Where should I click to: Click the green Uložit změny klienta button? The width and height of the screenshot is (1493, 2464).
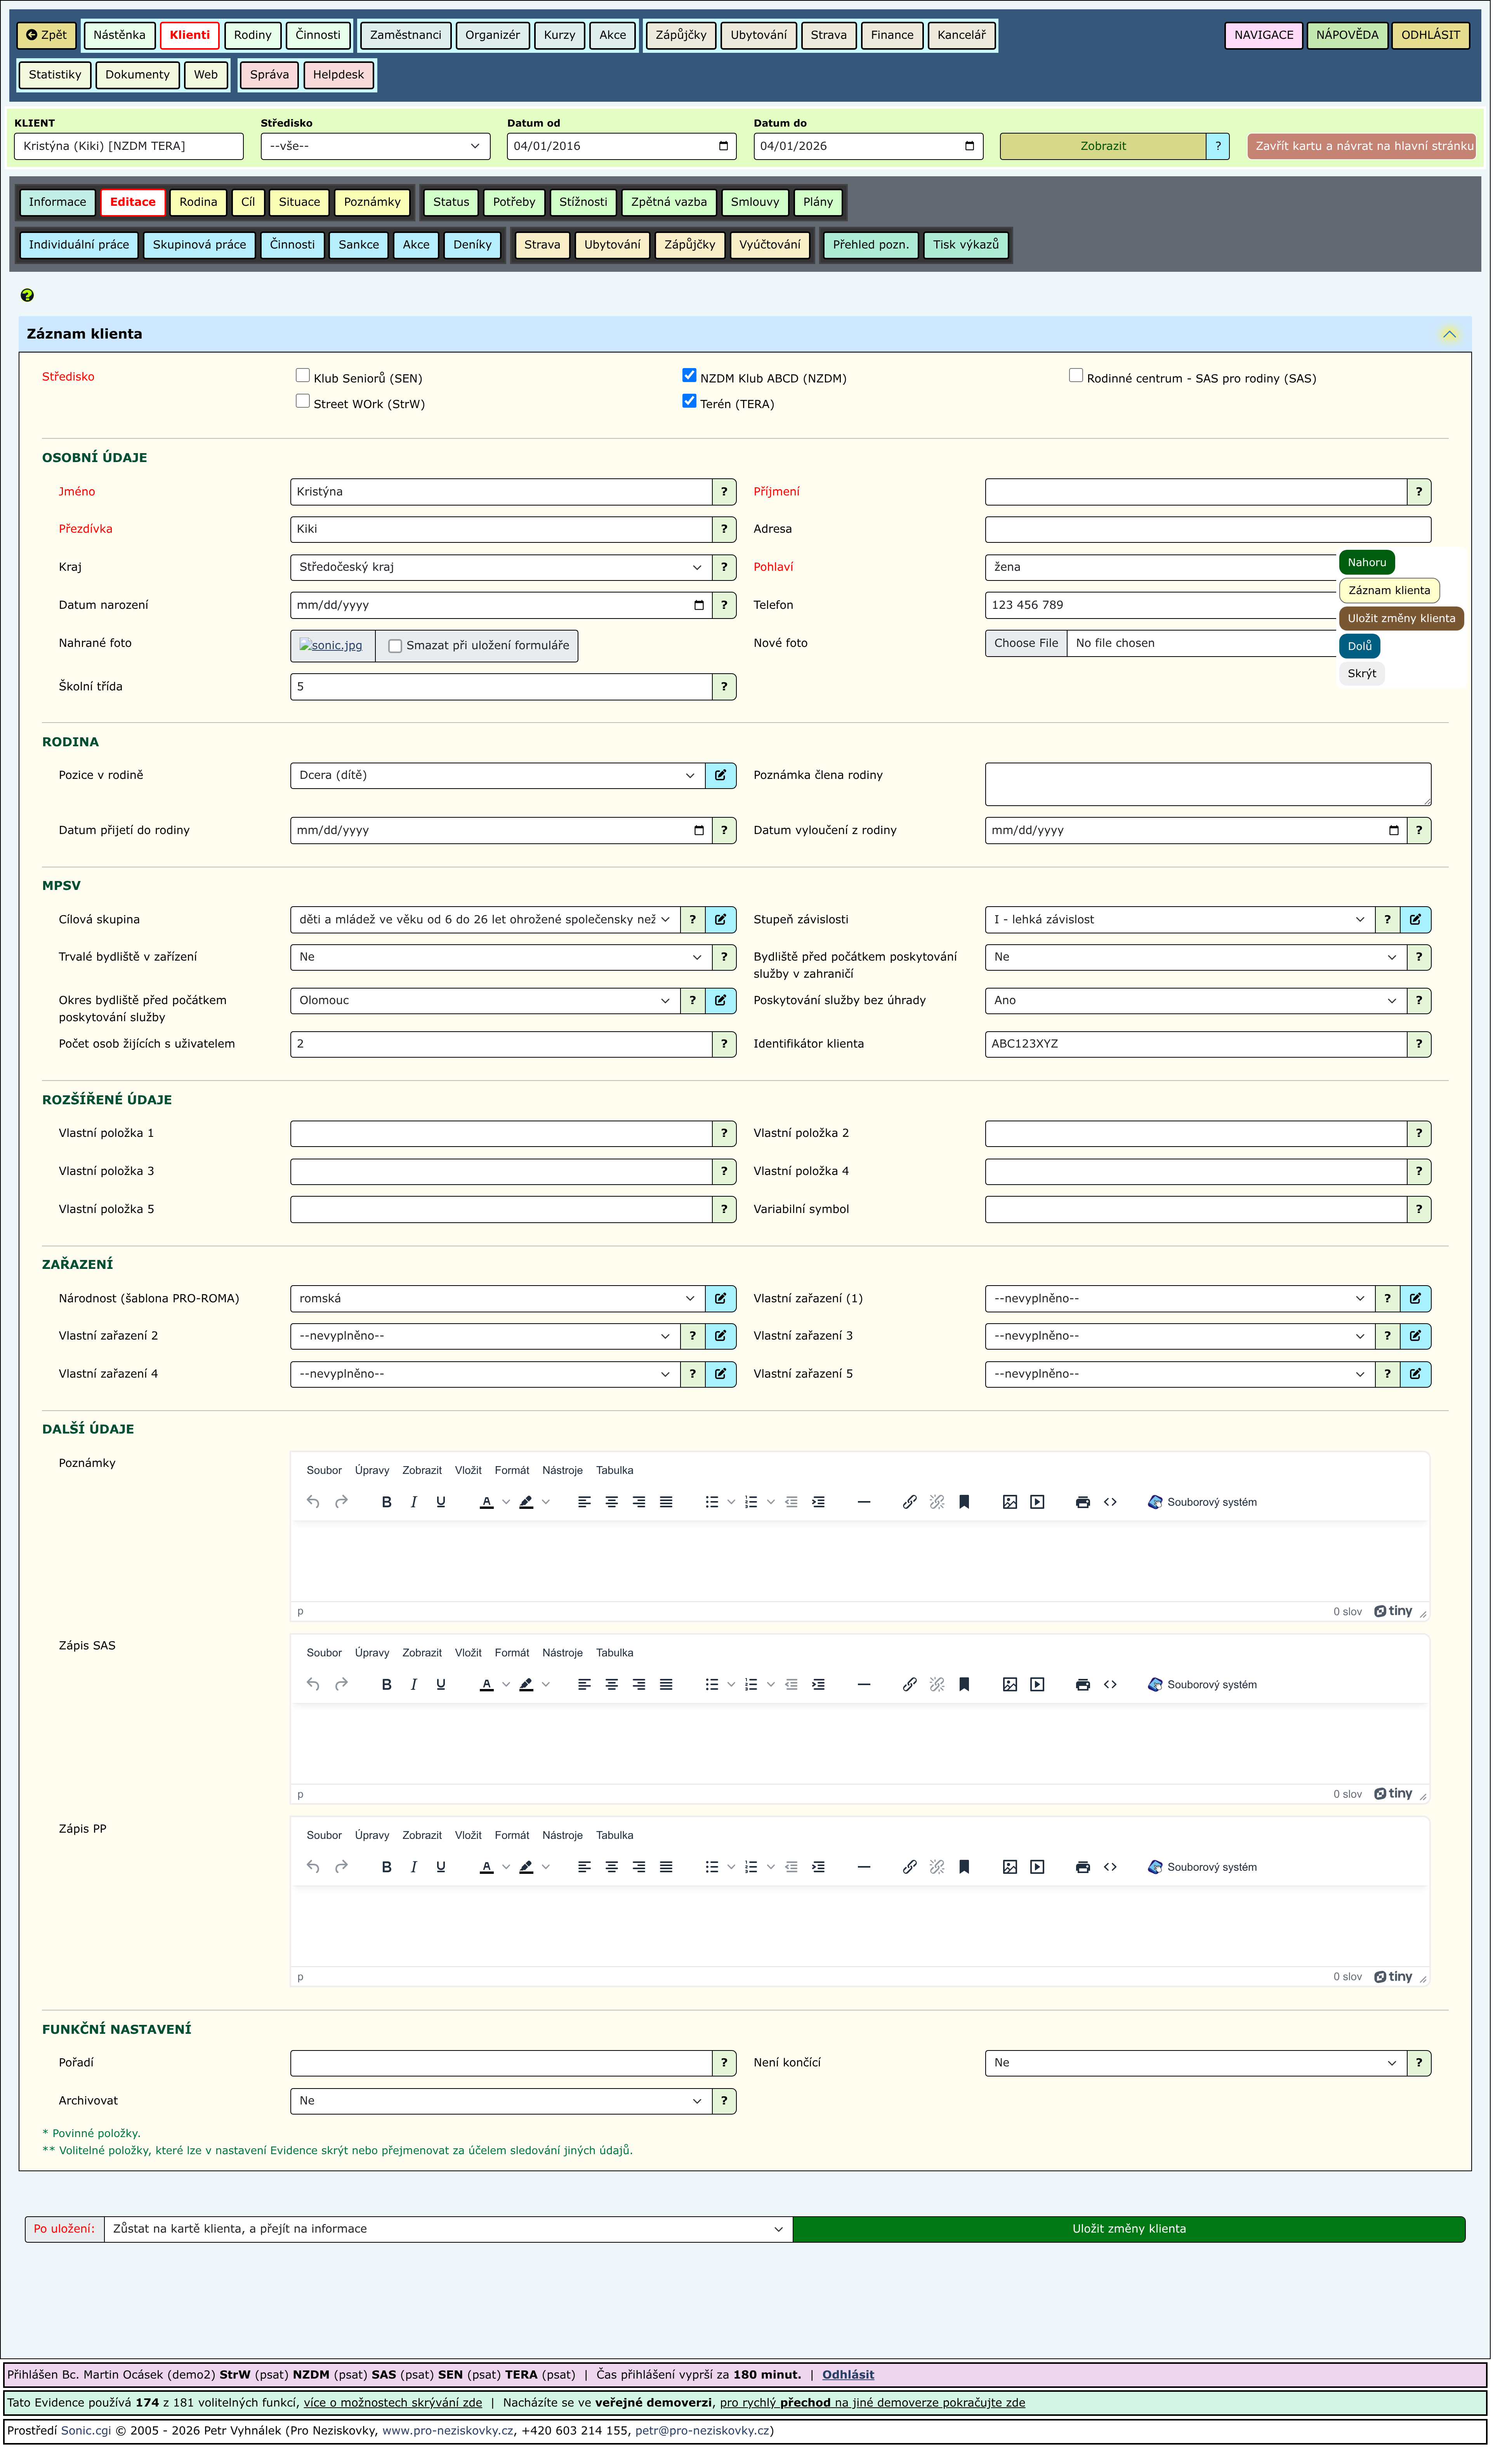[x=1129, y=2229]
